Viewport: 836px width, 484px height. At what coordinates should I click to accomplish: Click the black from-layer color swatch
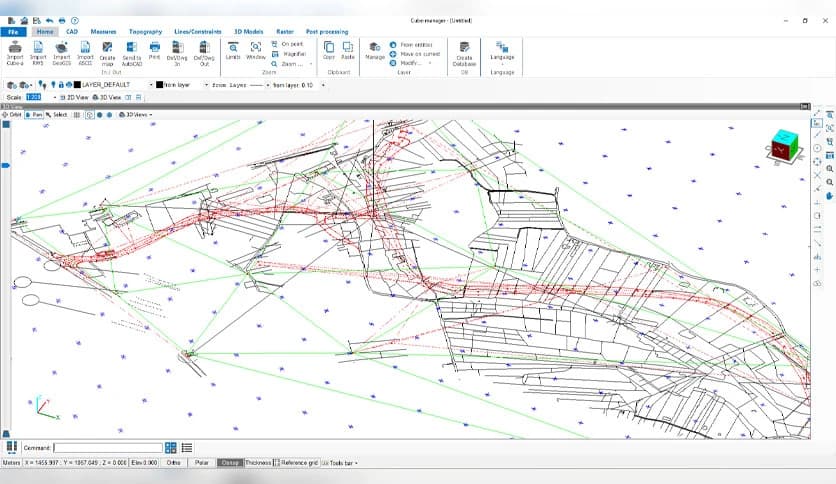click(x=159, y=85)
